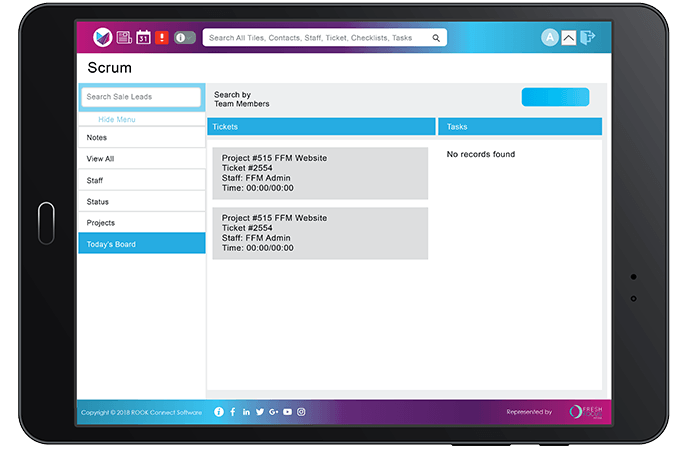The height and width of the screenshot is (450, 690).
Task: Click the red alert exclamation icon
Action: tap(162, 38)
